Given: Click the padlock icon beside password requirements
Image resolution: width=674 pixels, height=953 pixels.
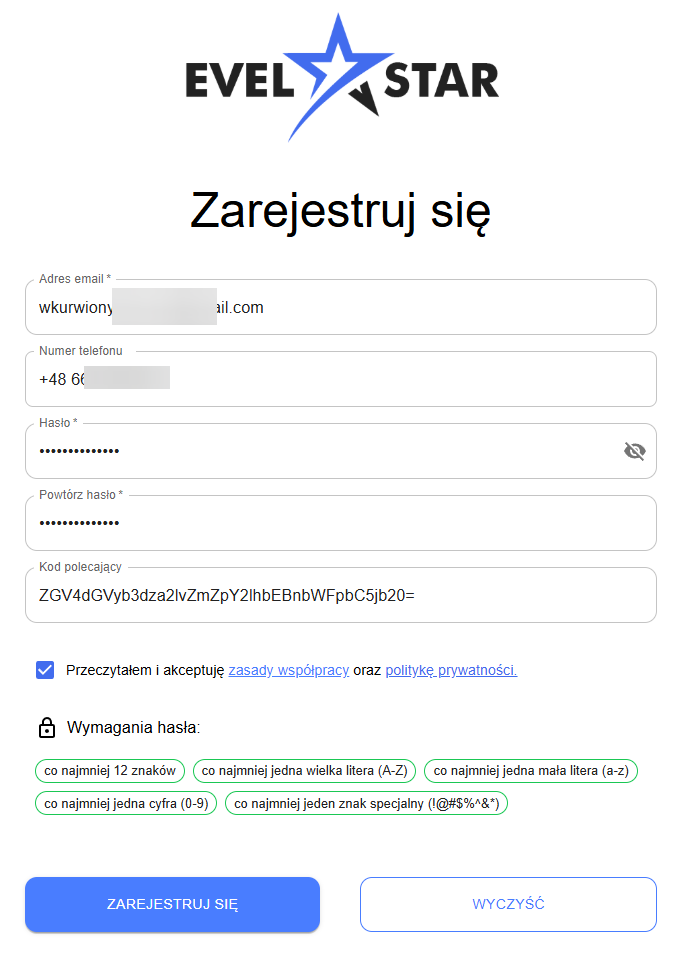Looking at the screenshot, I should [46, 728].
